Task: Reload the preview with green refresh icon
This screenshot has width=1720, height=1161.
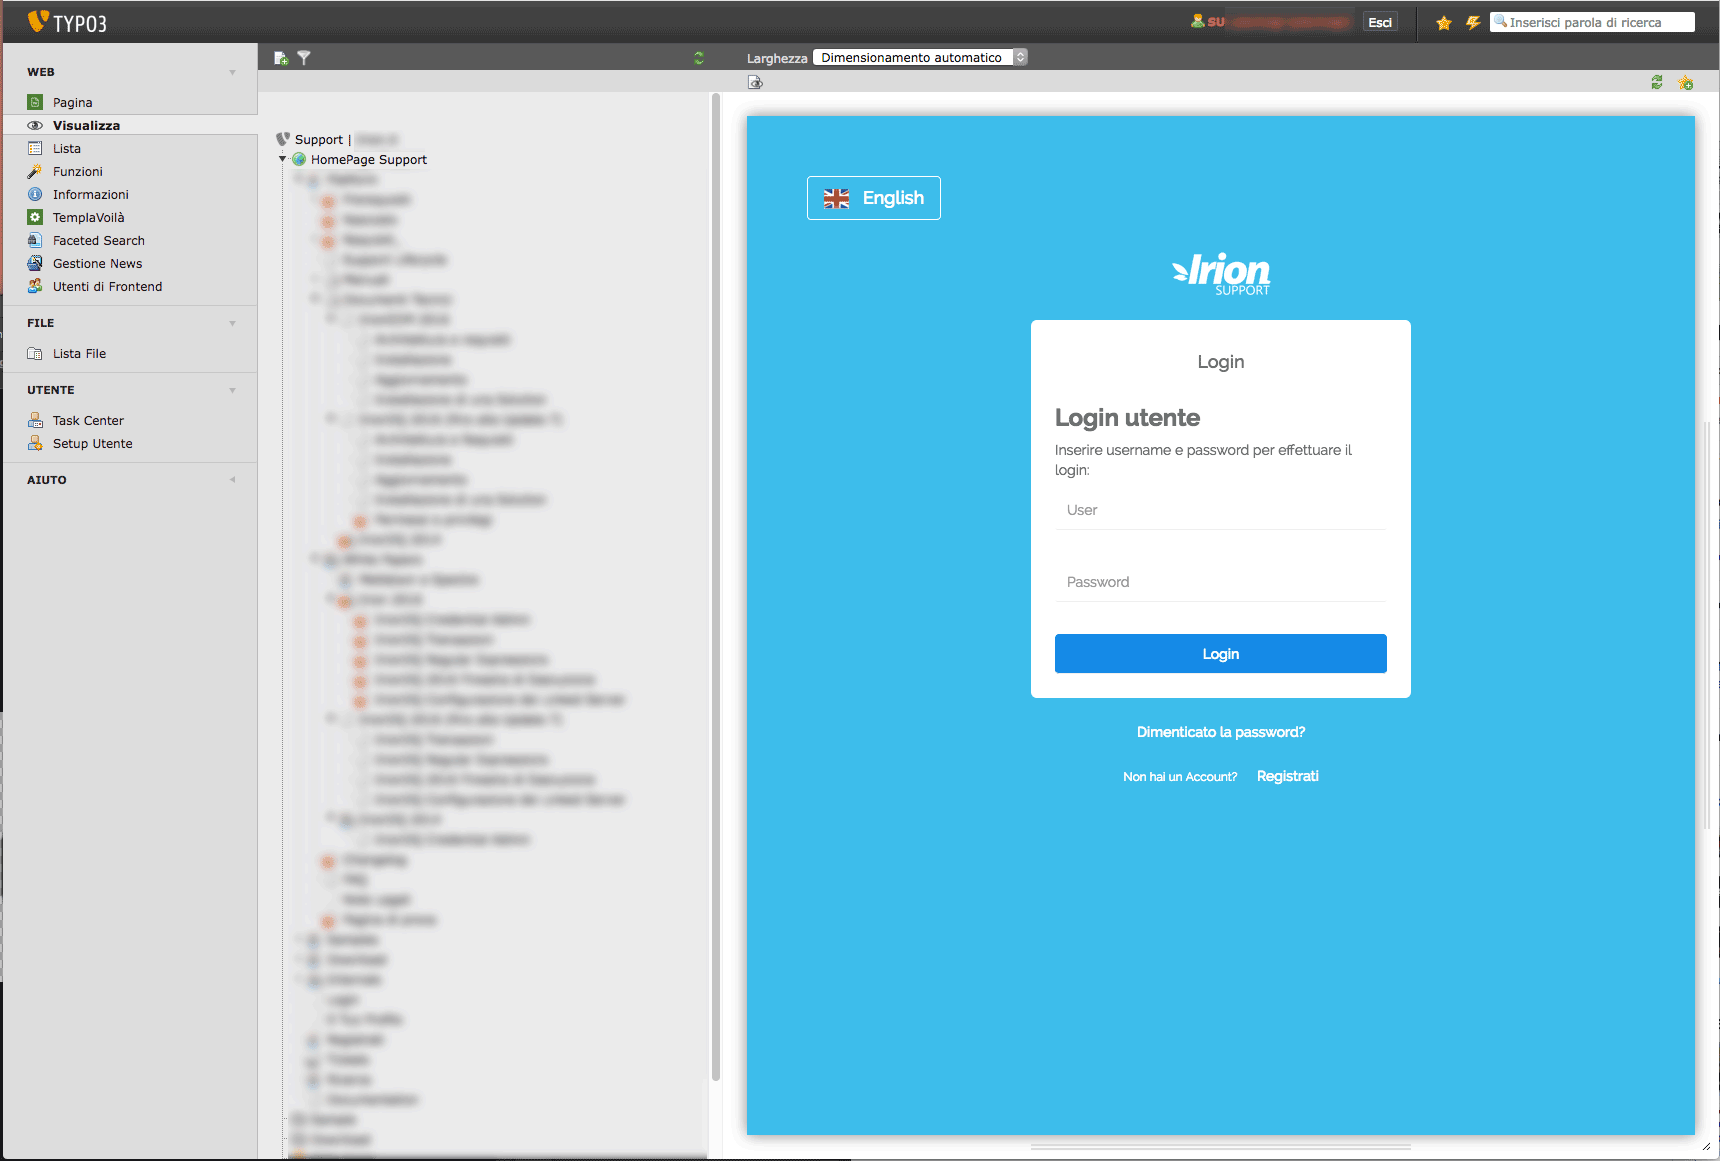Action: click(x=1657, y=82)
